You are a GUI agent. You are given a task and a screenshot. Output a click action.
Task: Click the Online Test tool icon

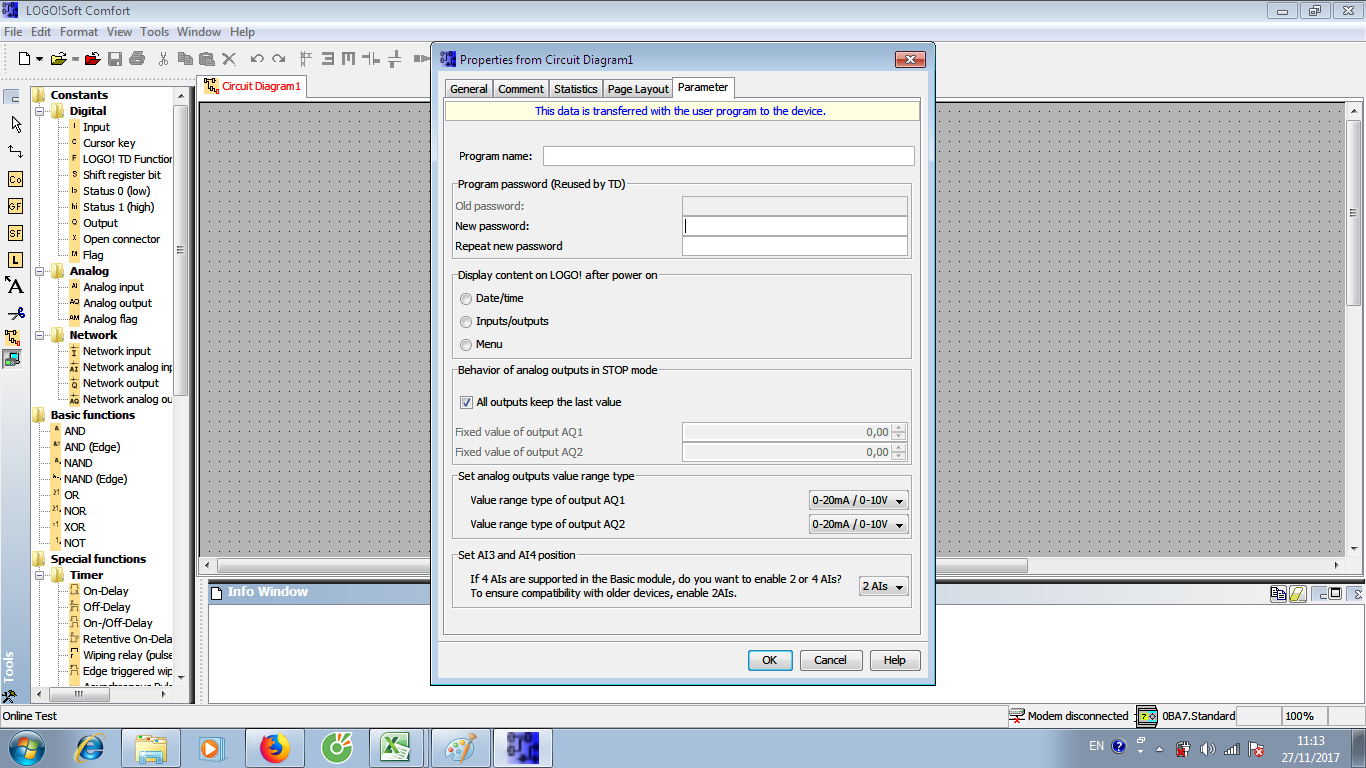(x=12, y=358)
